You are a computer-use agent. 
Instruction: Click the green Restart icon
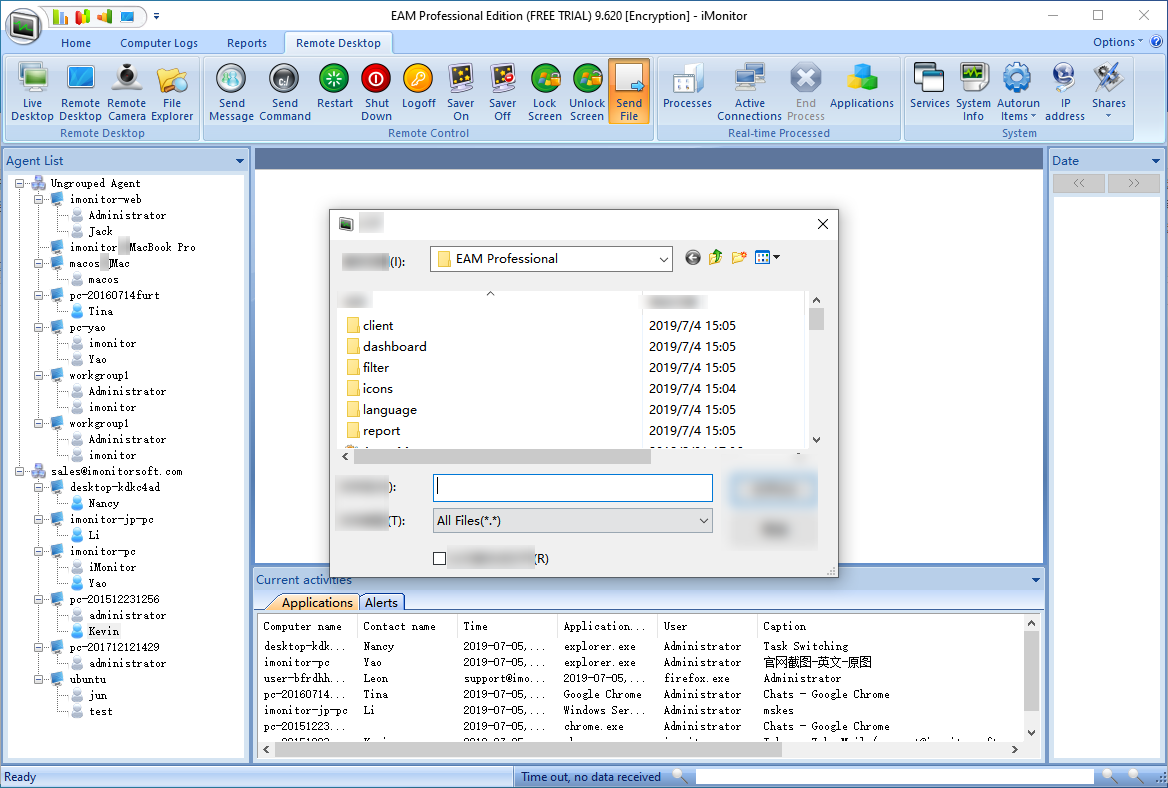pos(334,86)
